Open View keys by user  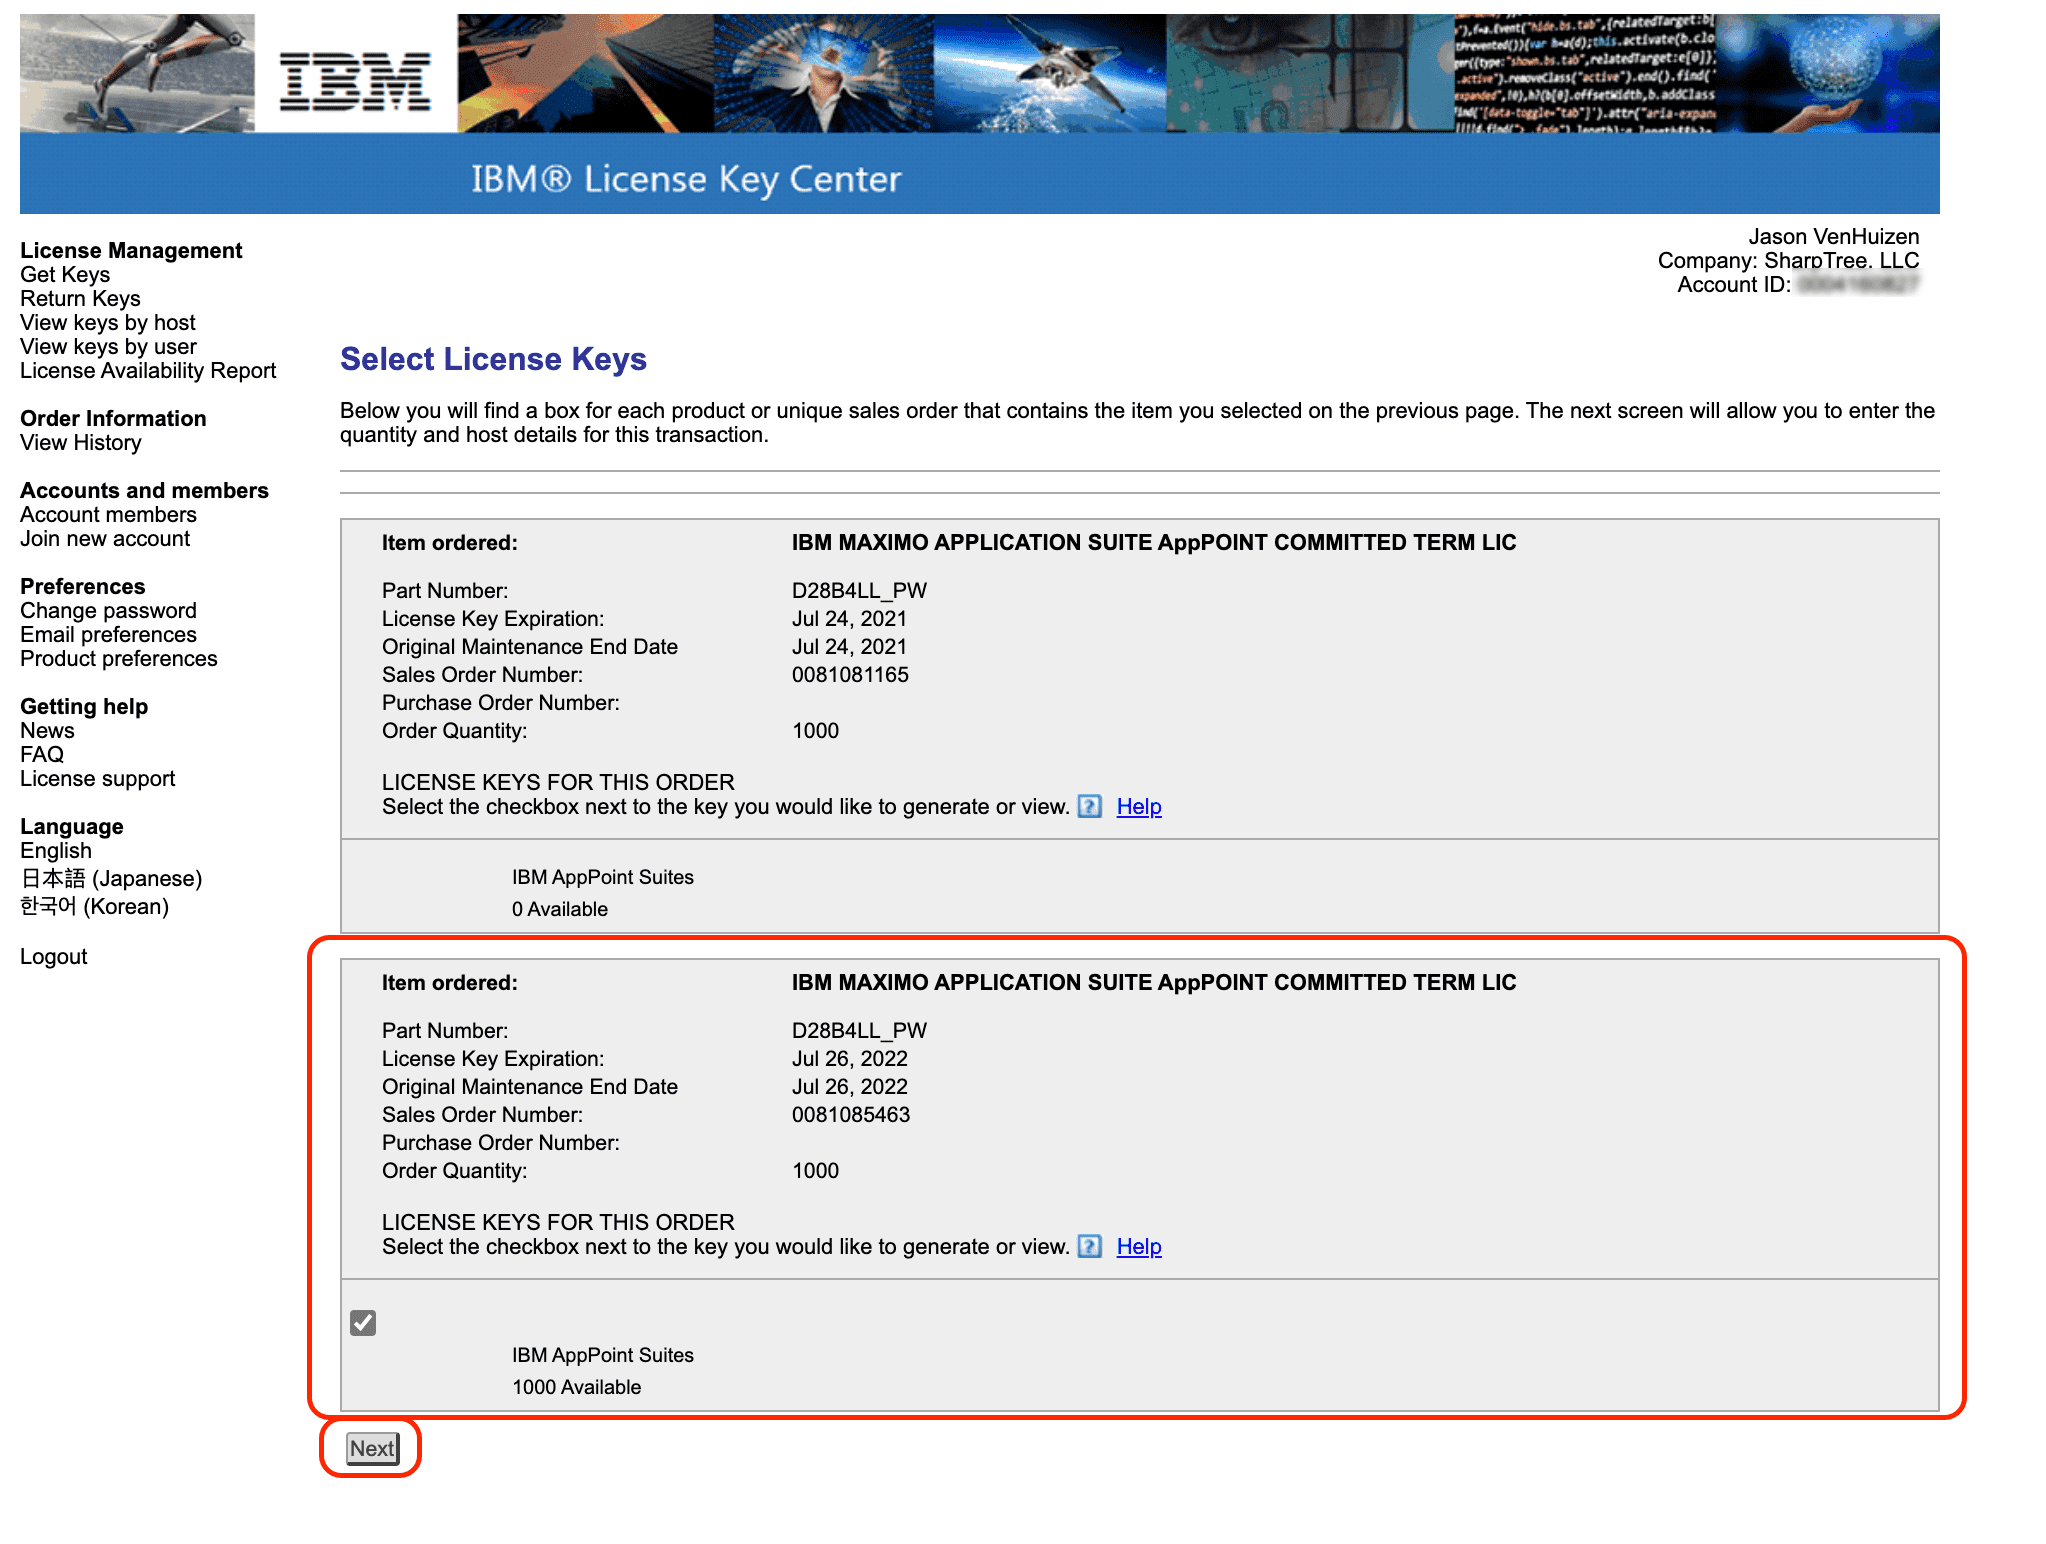(x=108, y=346)
